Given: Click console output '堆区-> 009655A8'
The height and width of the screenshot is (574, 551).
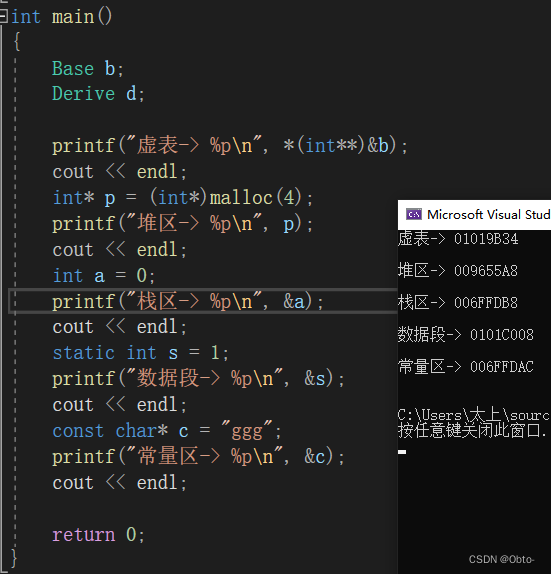Looking at the screenshot, I should click(458, 271).
